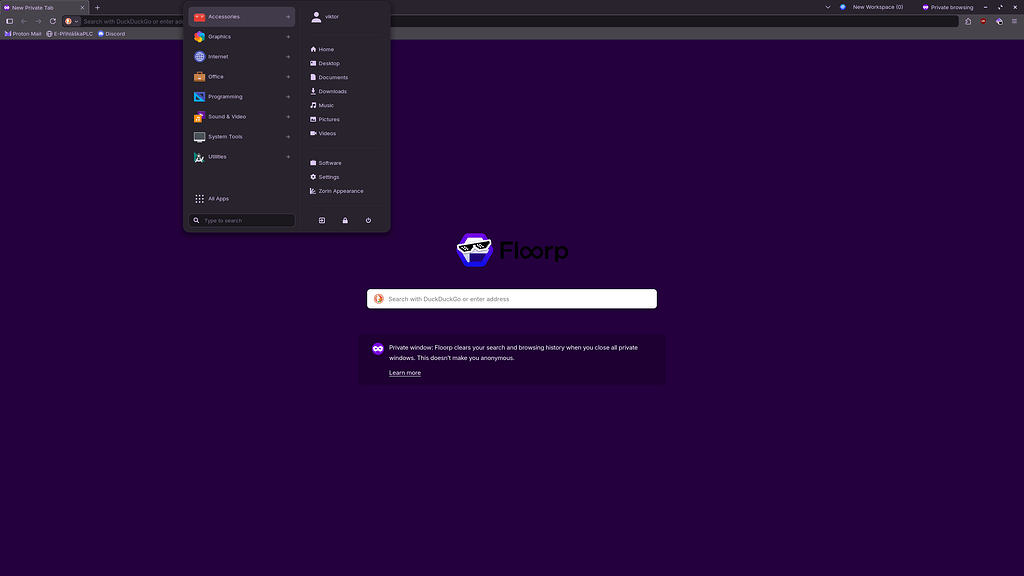Expand arrow next to Utilities
The image size is (1024, 576).
coord(287,157)
